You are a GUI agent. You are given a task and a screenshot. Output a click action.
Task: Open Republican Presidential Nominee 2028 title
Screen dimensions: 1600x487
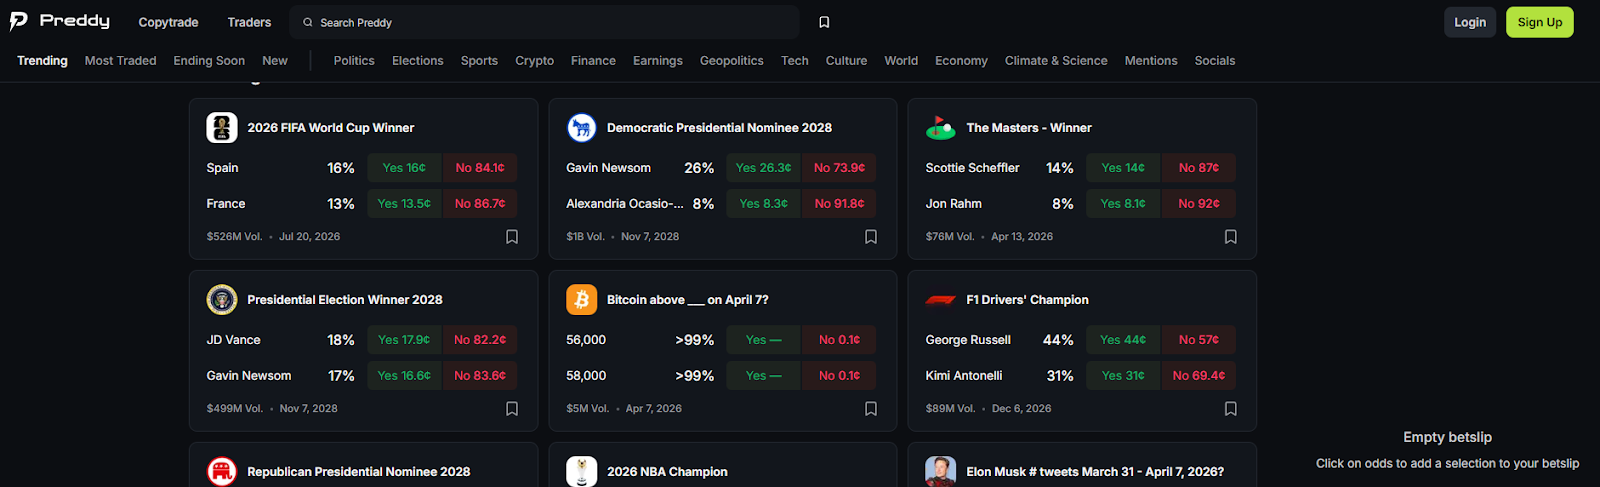tap(358, 472)
